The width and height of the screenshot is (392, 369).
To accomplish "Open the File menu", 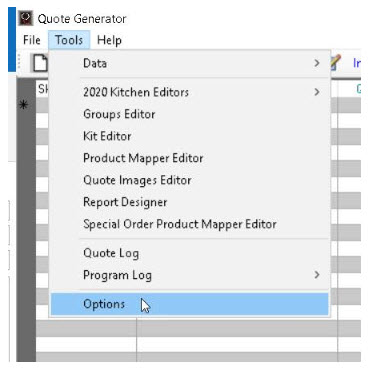I will point(32,40).
